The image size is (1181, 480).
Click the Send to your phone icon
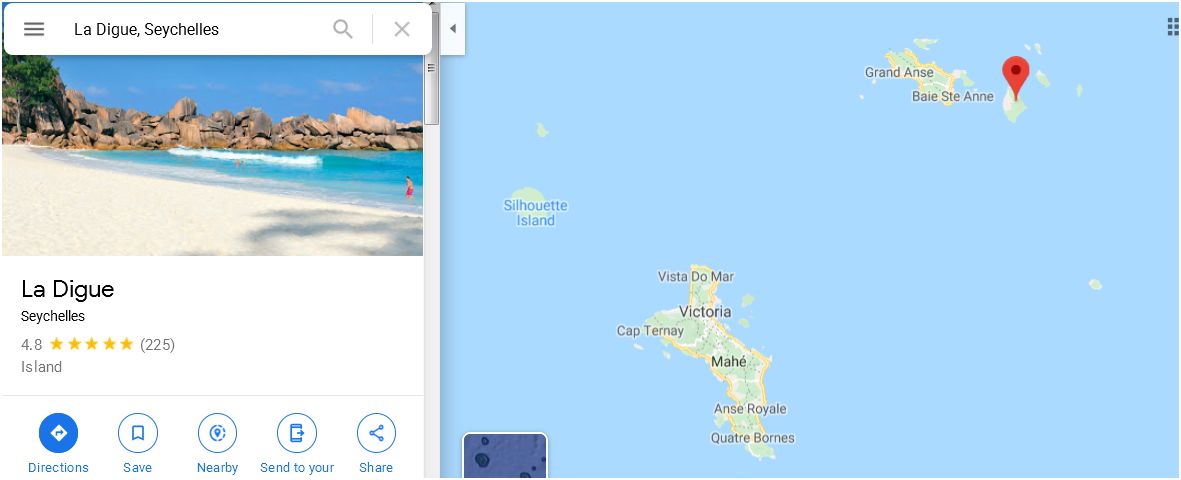(297, 433)
